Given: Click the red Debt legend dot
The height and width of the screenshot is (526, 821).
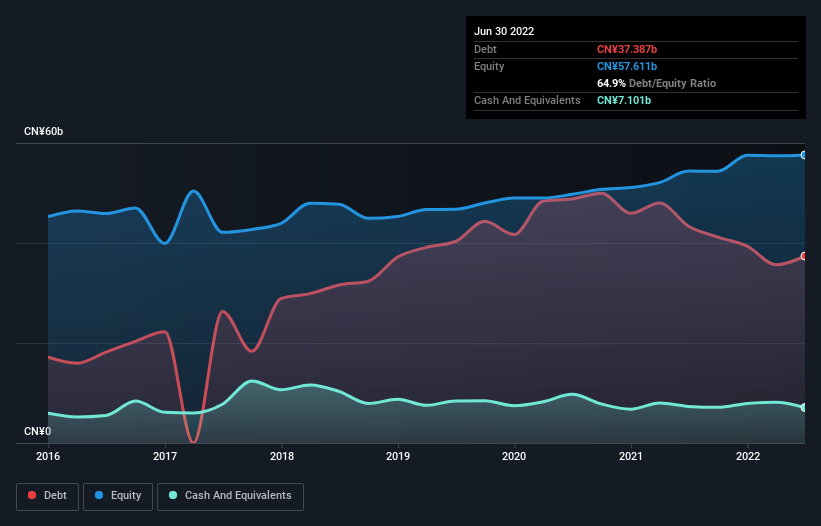Looking at the screenshot, I should click(x=32, y=495).
